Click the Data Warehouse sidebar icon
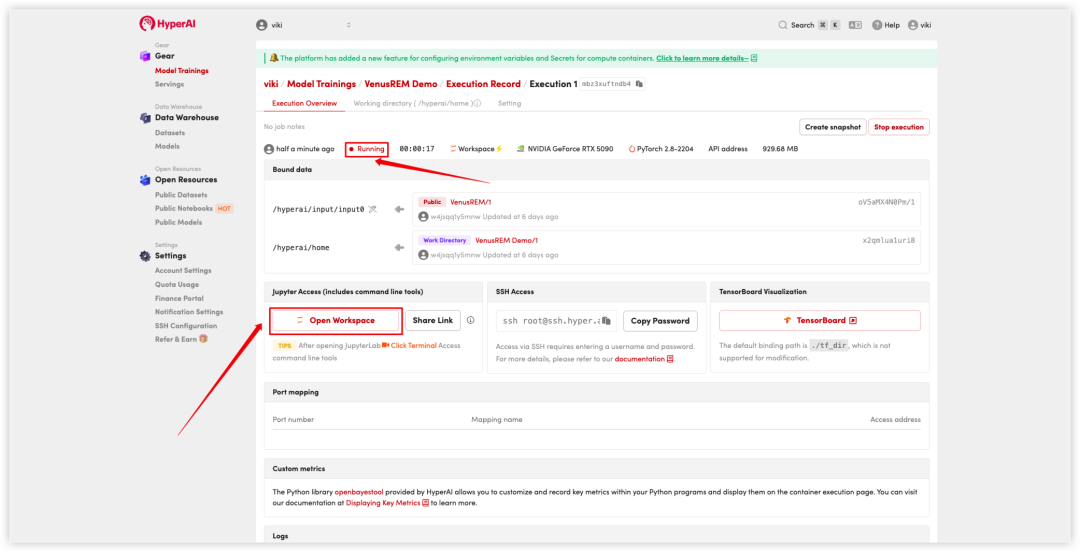Screen dimensions: 1080x552 coord(145,118)
